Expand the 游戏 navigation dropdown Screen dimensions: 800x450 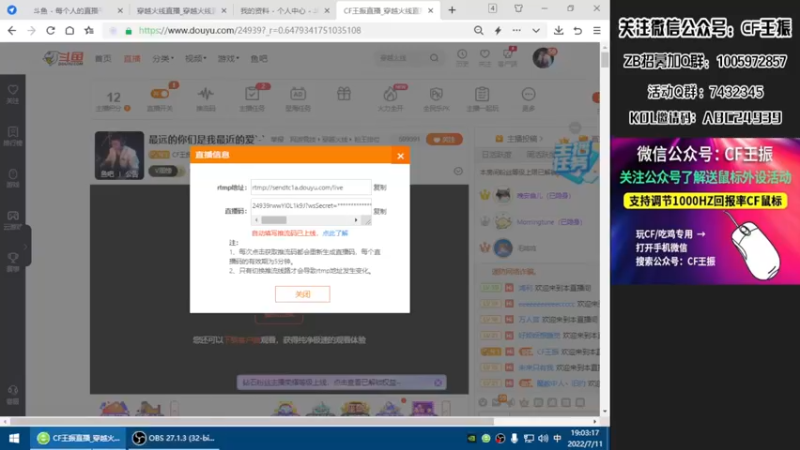point(228,59)
